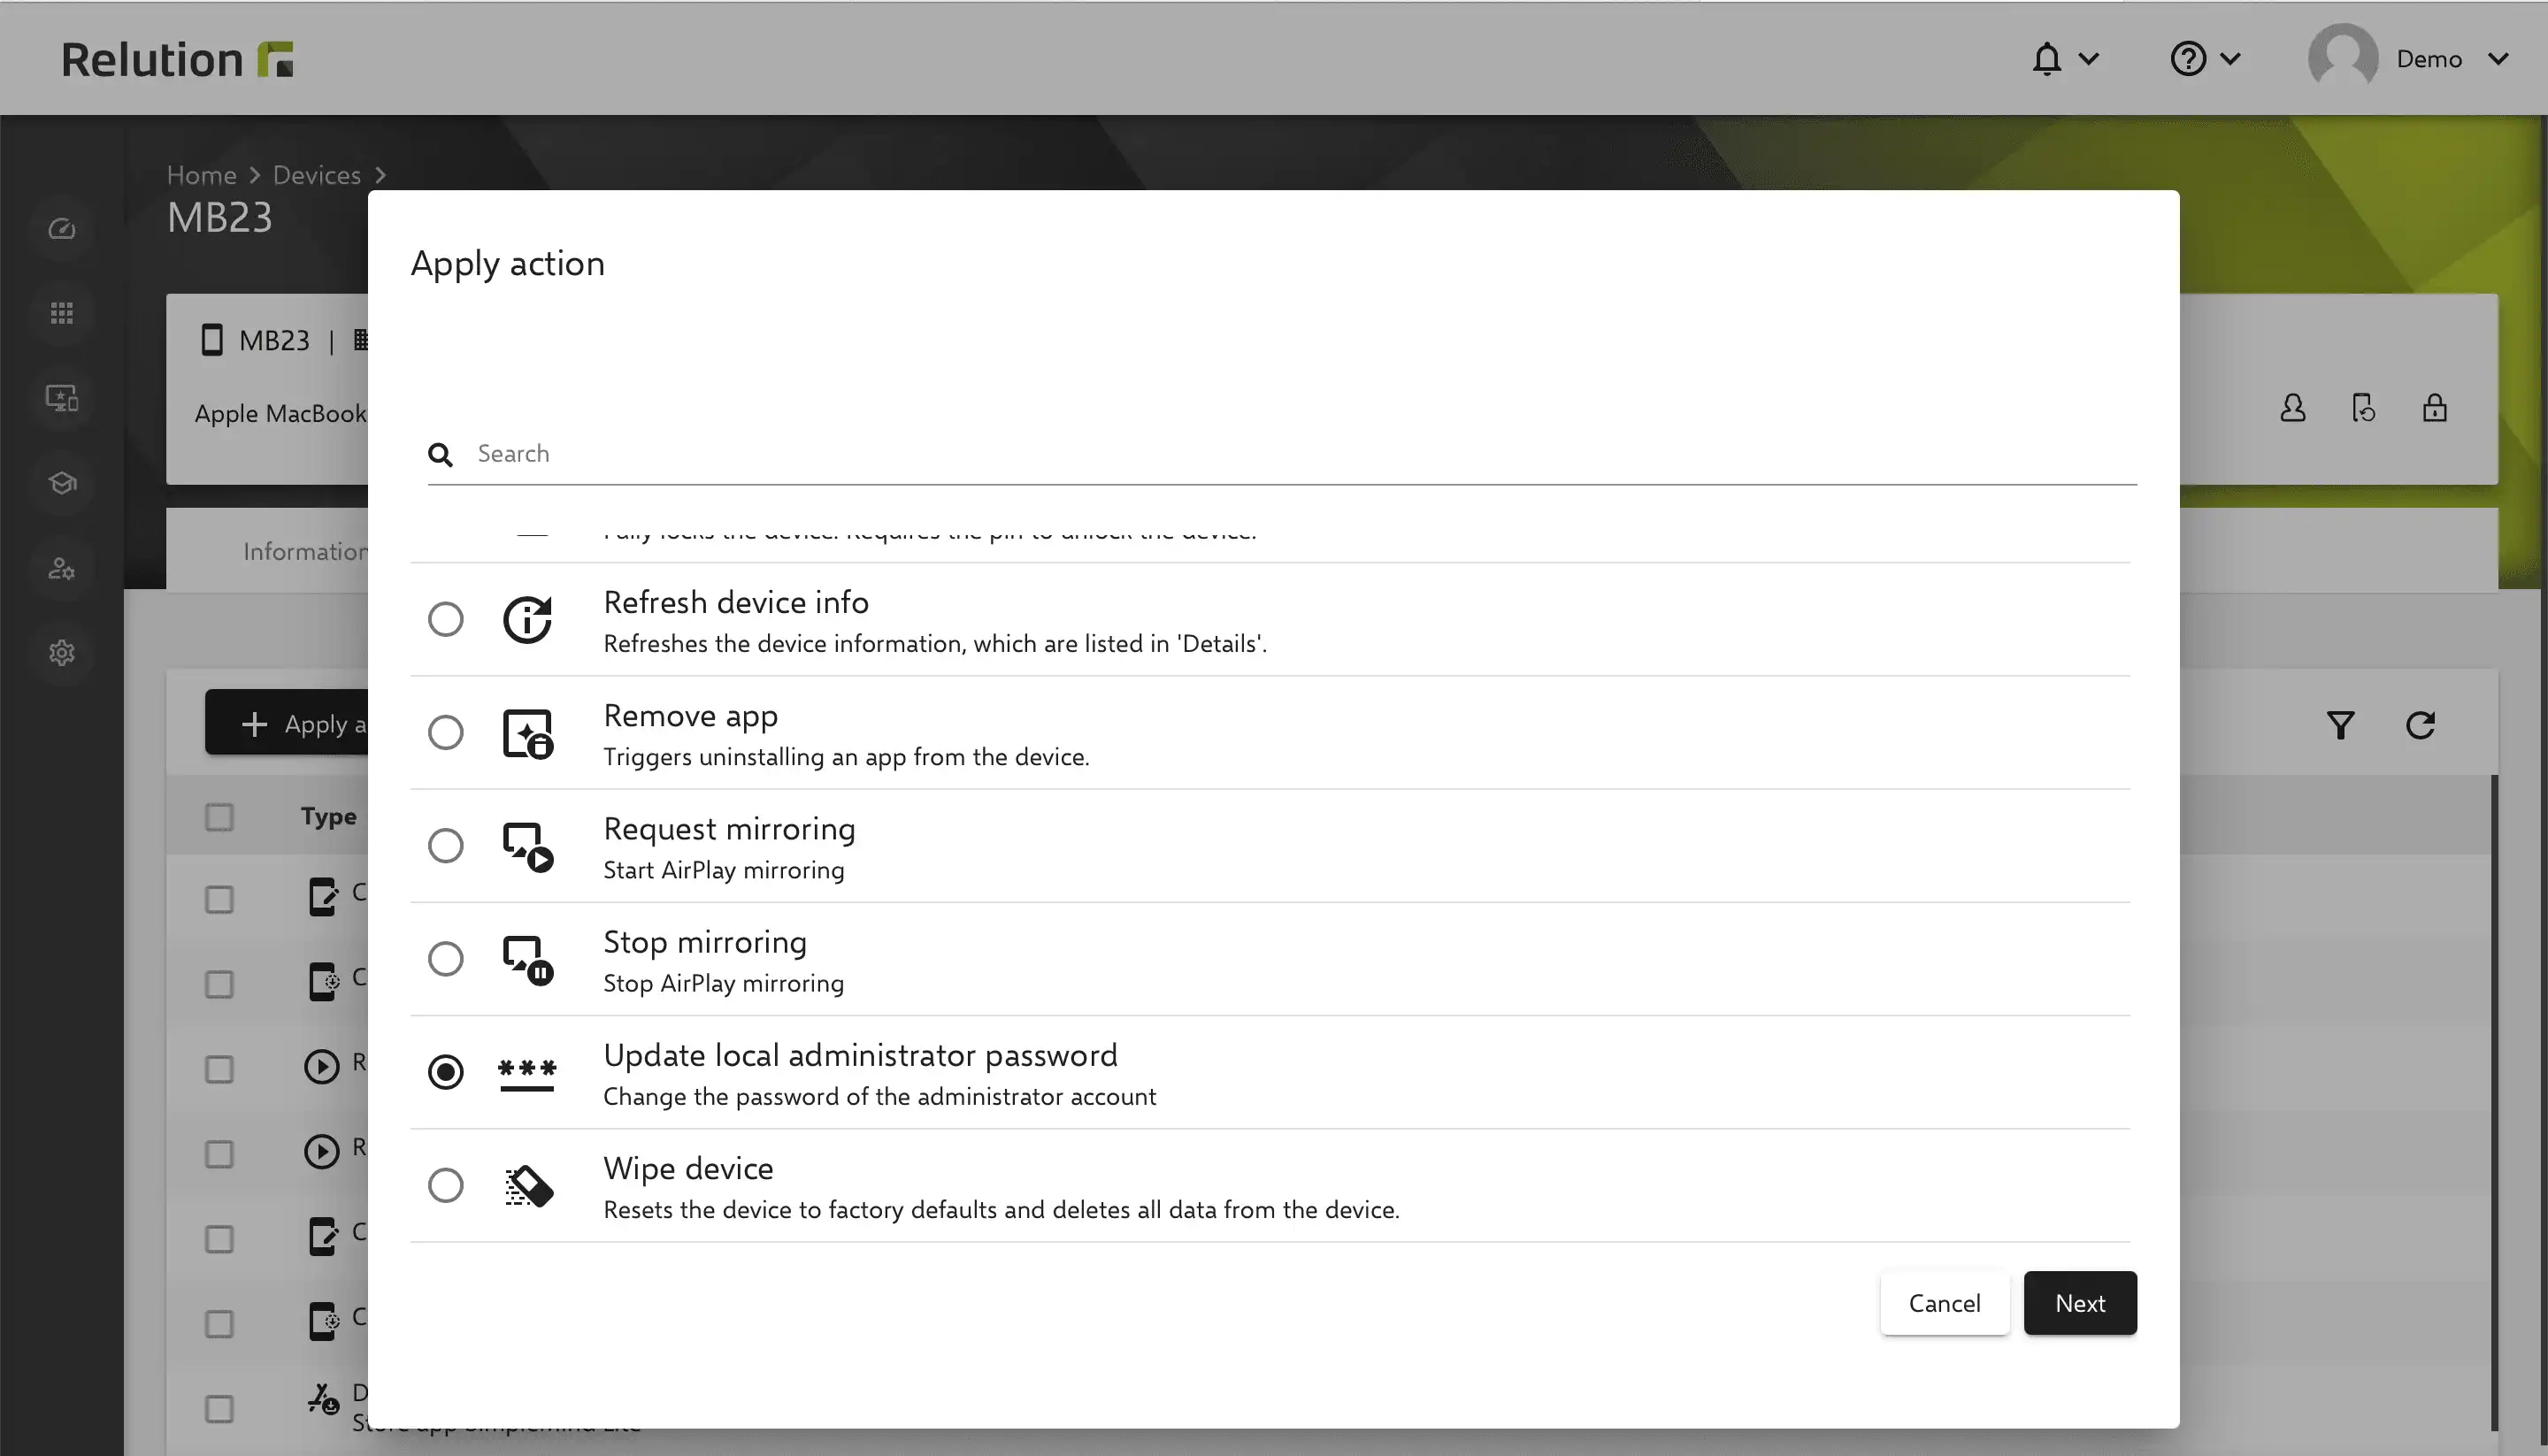Click the lock device icon
This screenshot has width=2548, height=1456.
[2435, 408]
